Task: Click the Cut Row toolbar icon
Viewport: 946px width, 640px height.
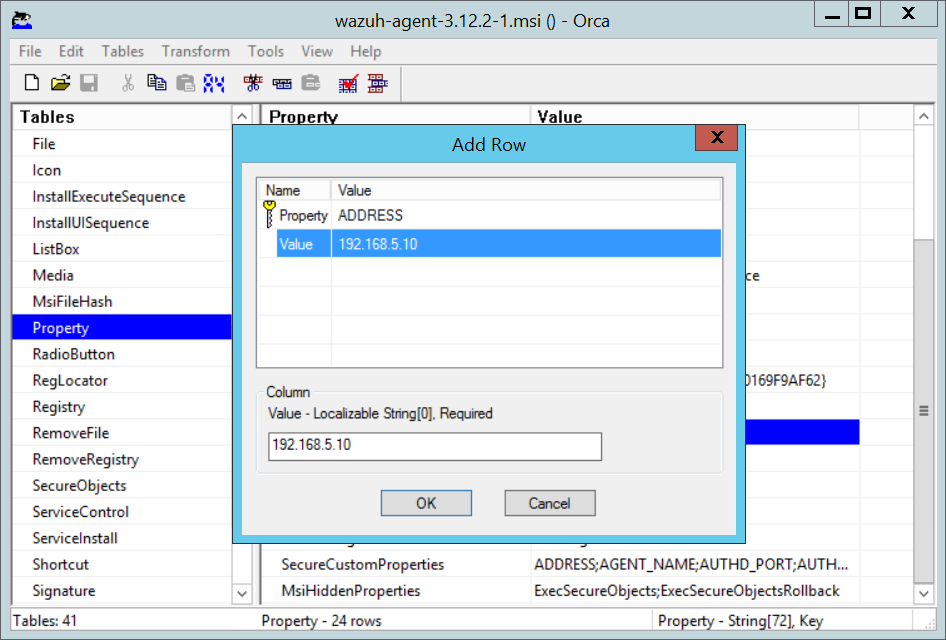Action: click(253, 83)
